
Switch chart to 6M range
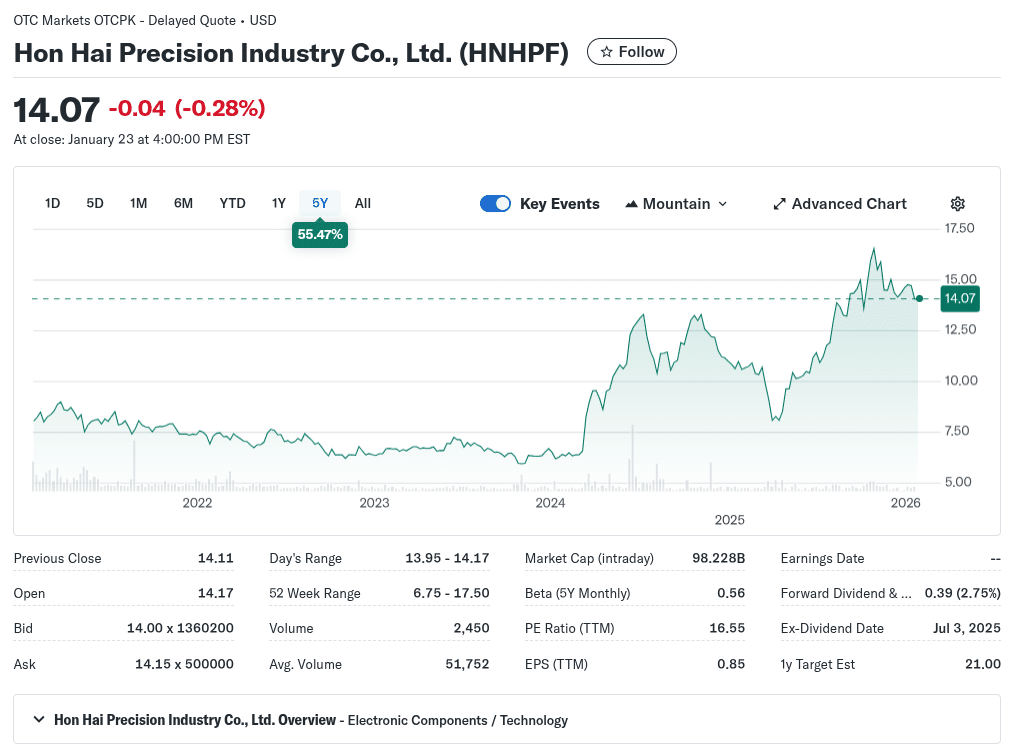(183, 203)
